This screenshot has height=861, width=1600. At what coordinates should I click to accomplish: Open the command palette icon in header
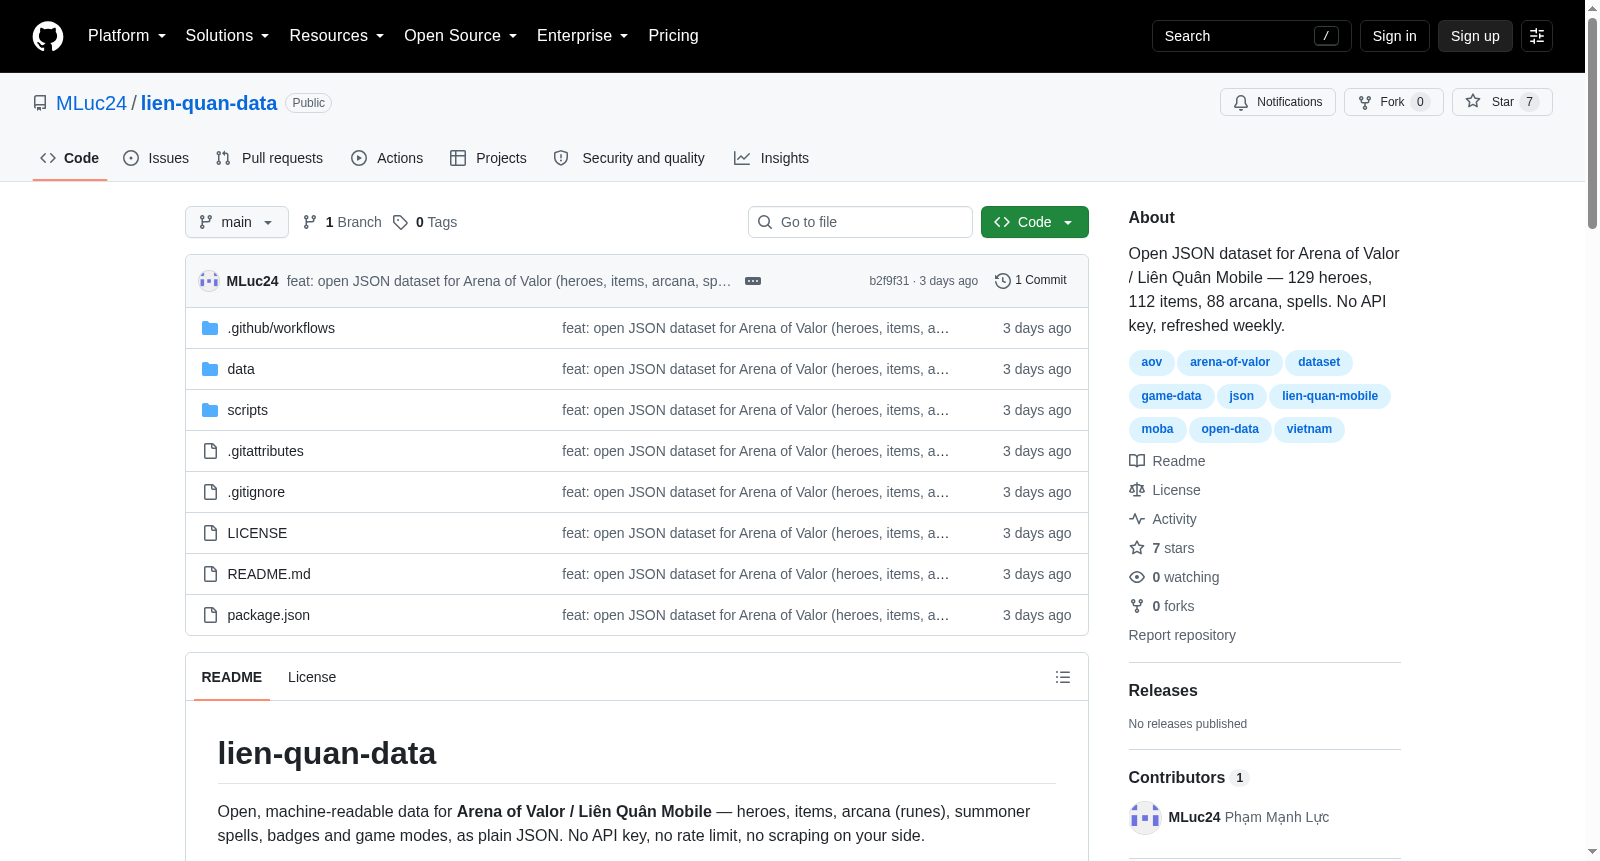1537,36
